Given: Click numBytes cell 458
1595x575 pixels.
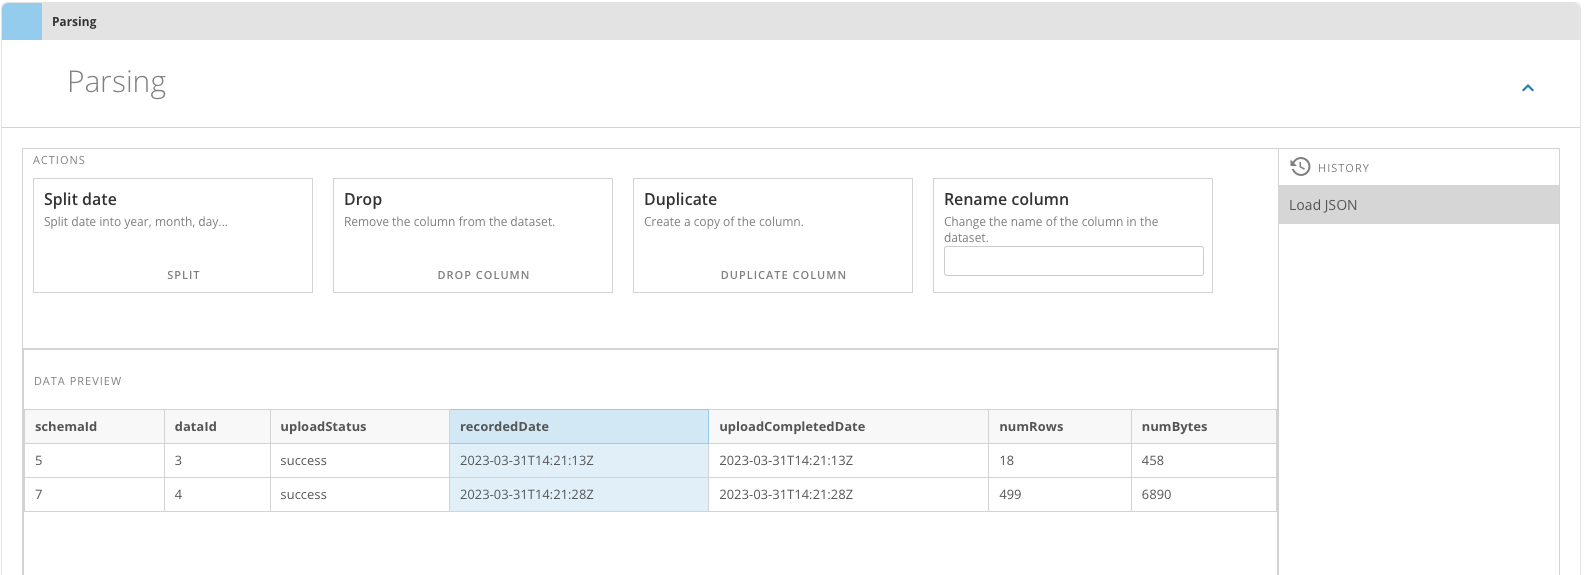Looking at the screenshot, I should 1204,461.
